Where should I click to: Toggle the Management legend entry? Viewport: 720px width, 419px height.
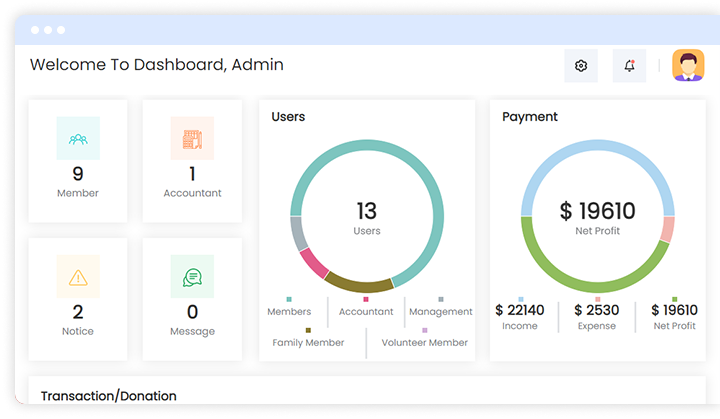[x=440, y=311]
